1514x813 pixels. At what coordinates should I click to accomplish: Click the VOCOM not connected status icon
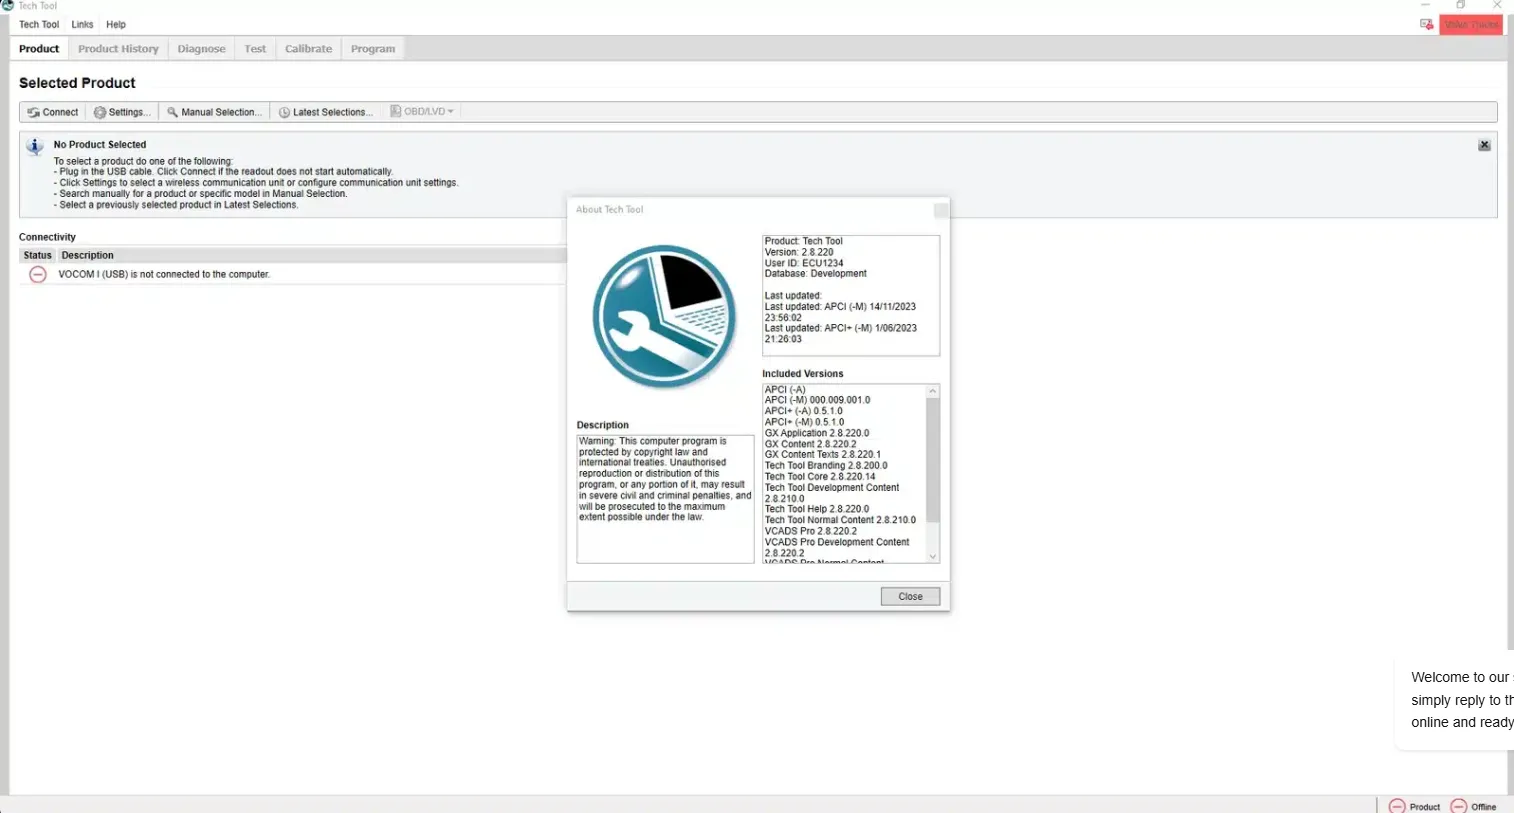tap(38, 274)
